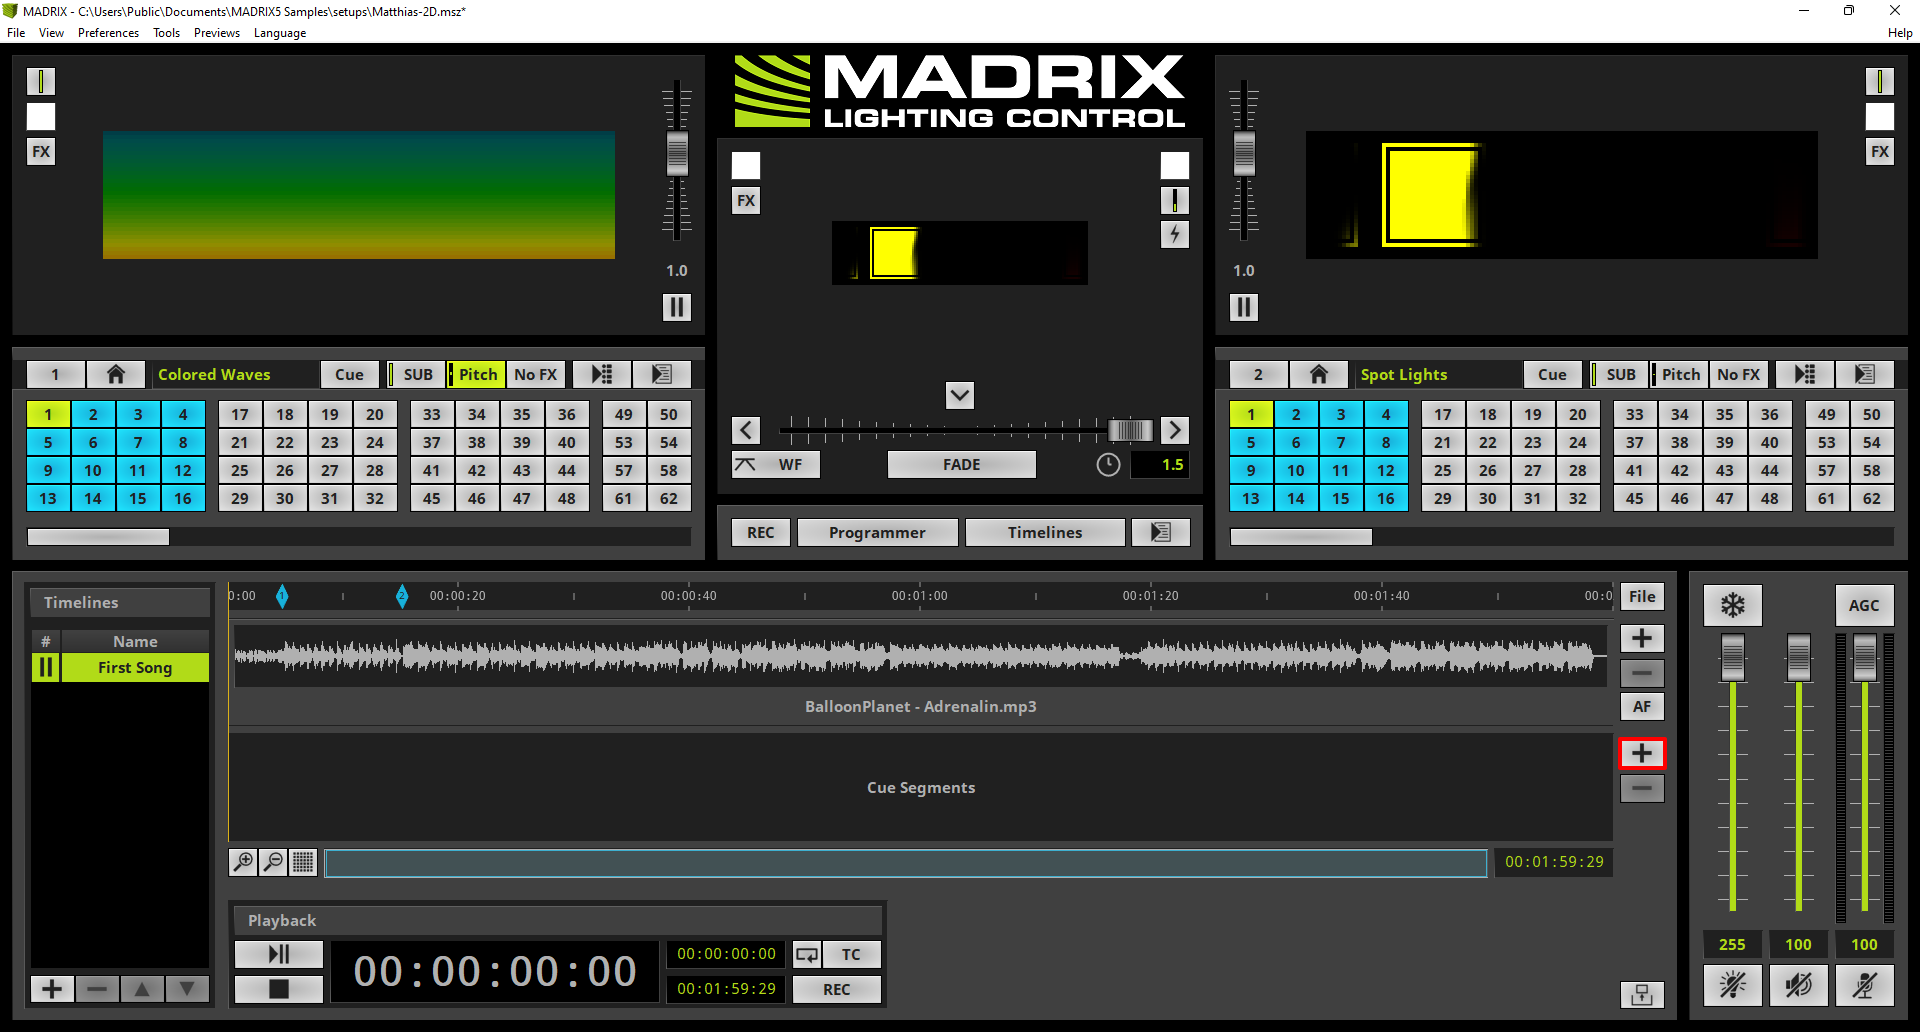Toggle the strobe lightning icon in center panel
Image resolution: width=1920 pixels, height=1032 pixels.
(1175, 235)
